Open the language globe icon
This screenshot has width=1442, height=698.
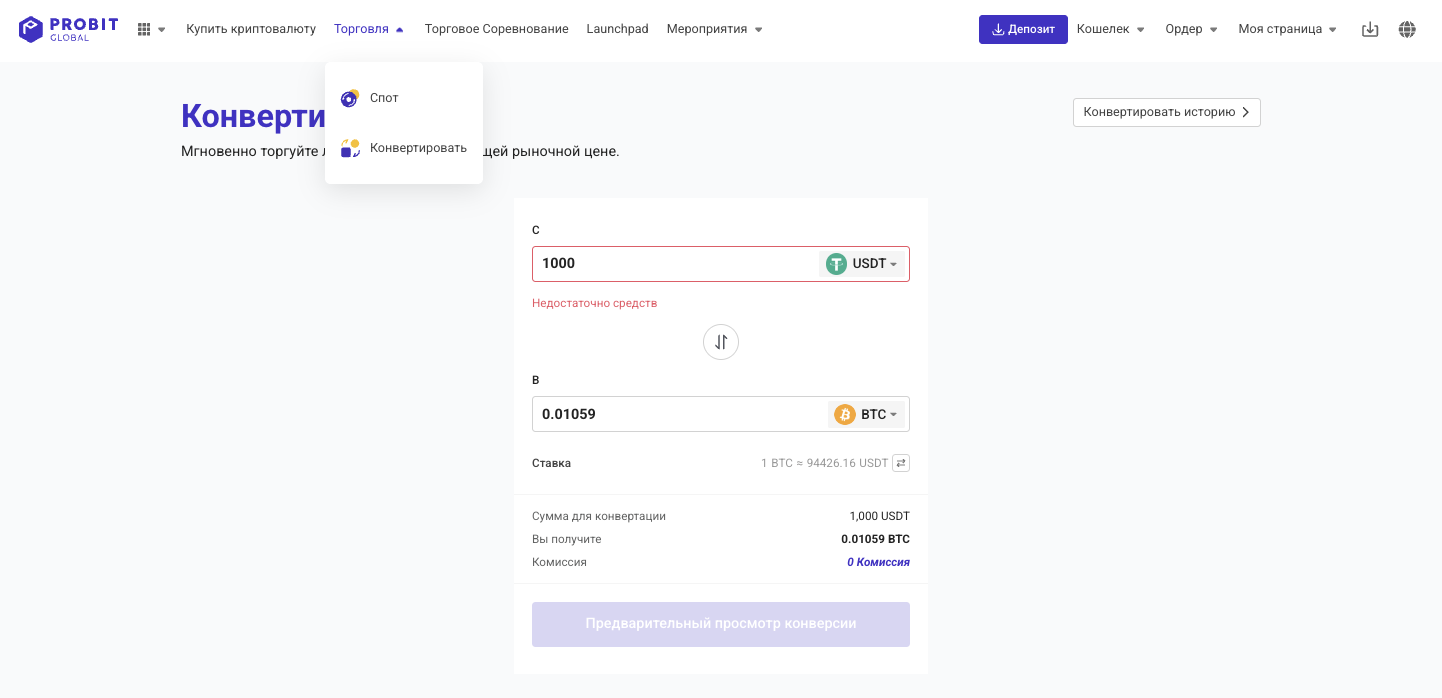(1407, 30)
